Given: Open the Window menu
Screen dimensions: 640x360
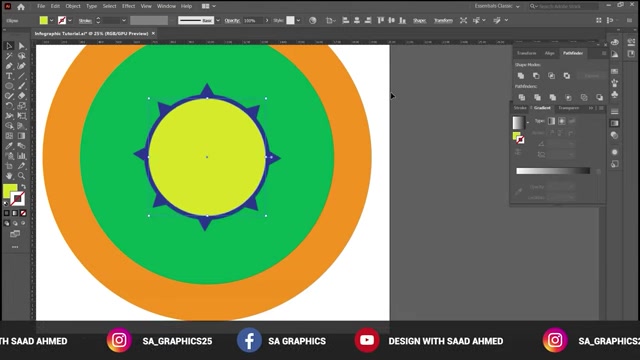Looking at the screenshot, I should pyautogui.click(x=166, y=6).
